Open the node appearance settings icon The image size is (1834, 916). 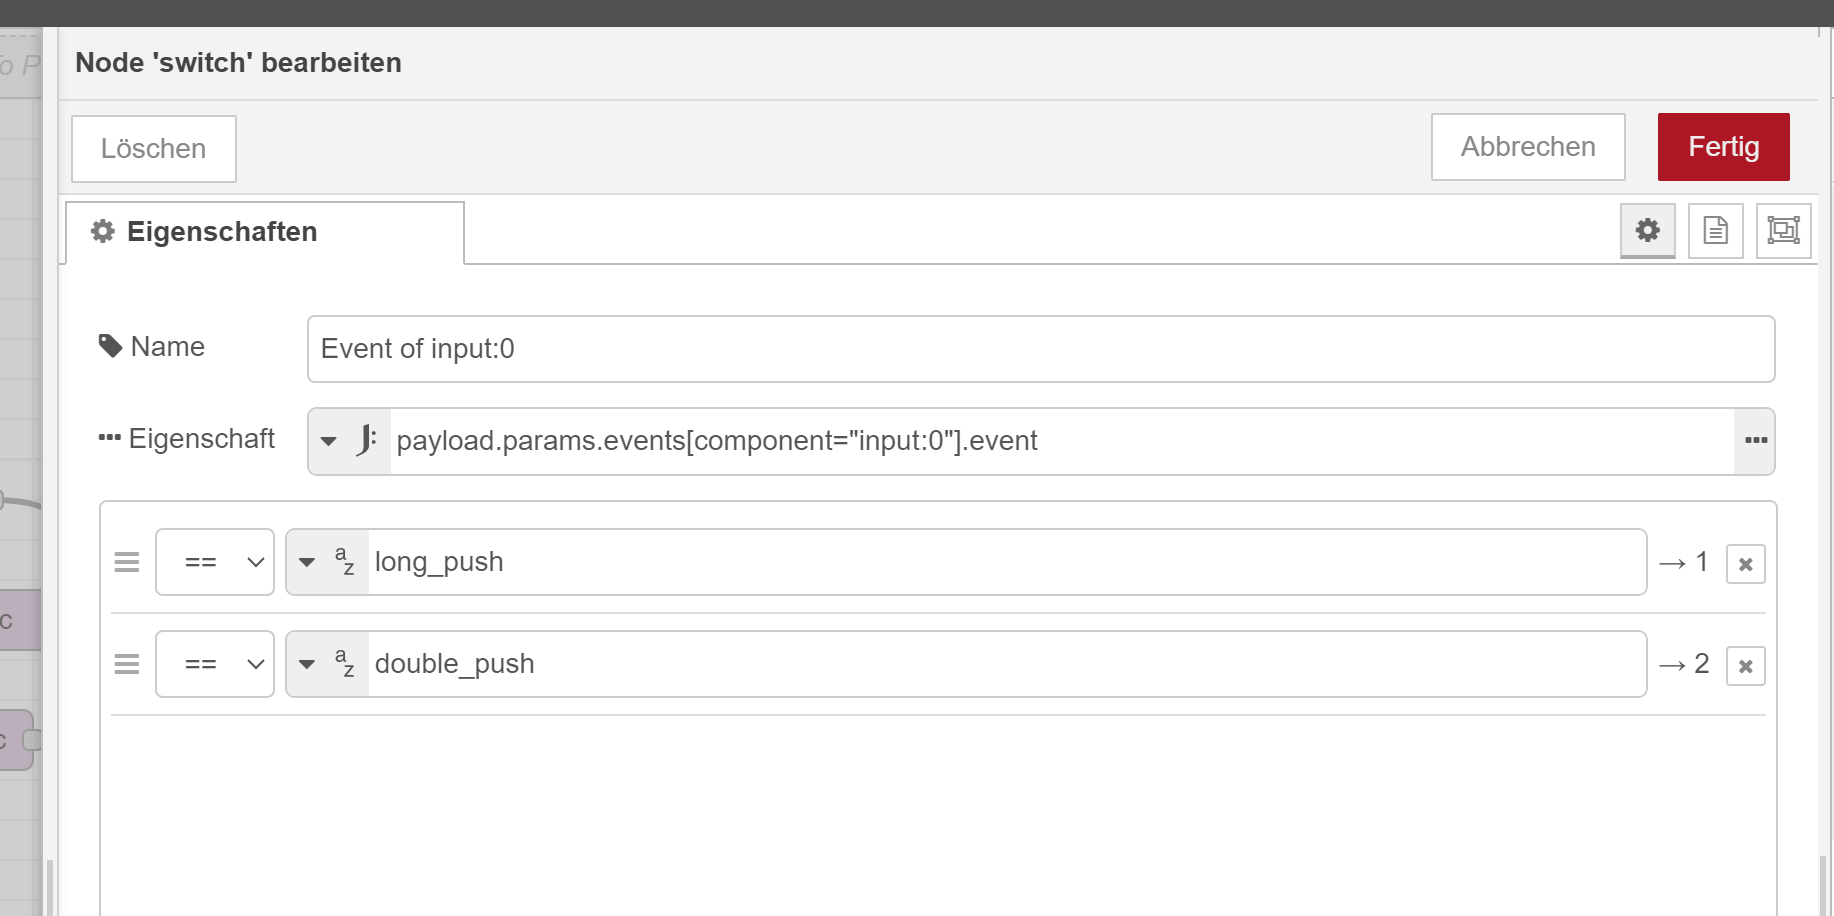pos(1783,231)
